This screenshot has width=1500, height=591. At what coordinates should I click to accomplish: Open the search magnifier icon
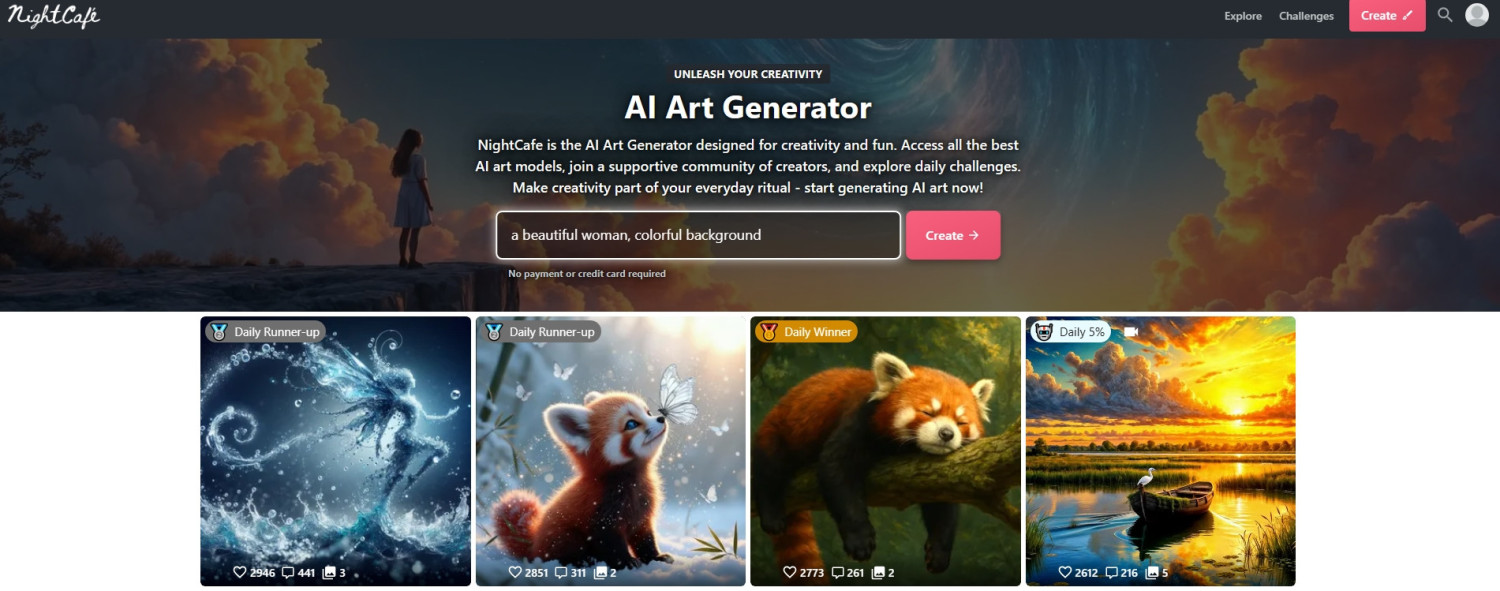[1445, 15]
